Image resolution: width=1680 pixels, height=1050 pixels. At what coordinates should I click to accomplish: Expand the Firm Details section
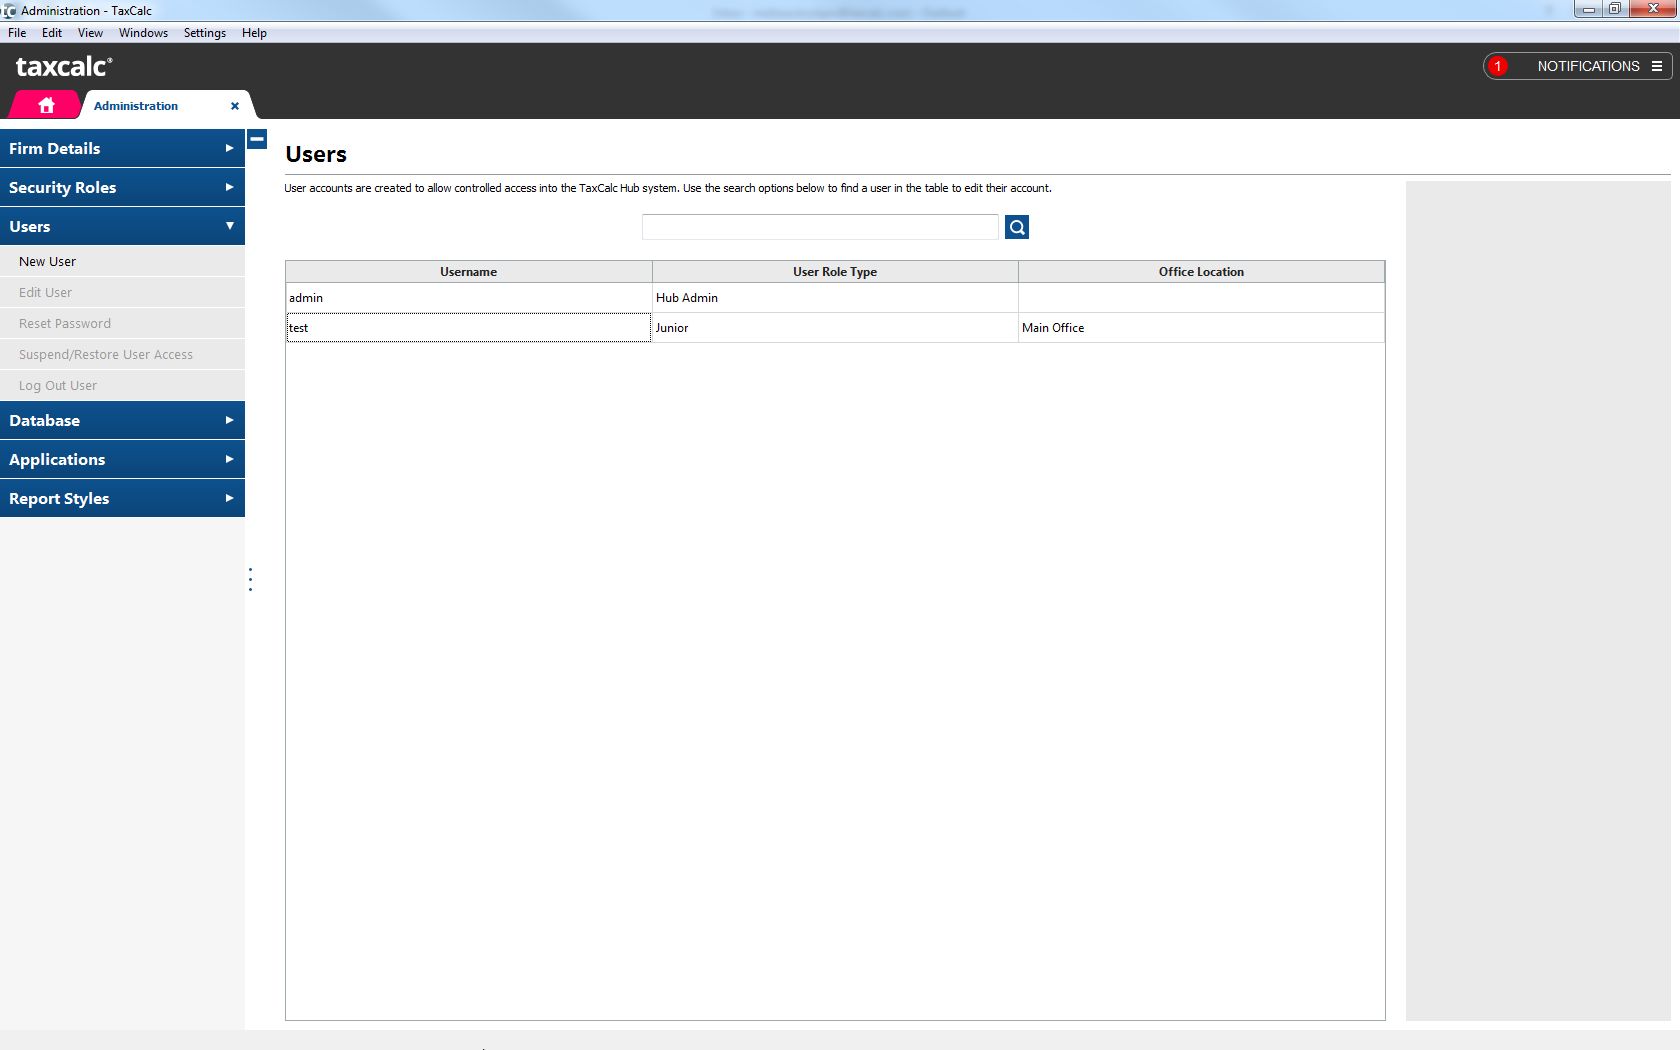point(122,148)
